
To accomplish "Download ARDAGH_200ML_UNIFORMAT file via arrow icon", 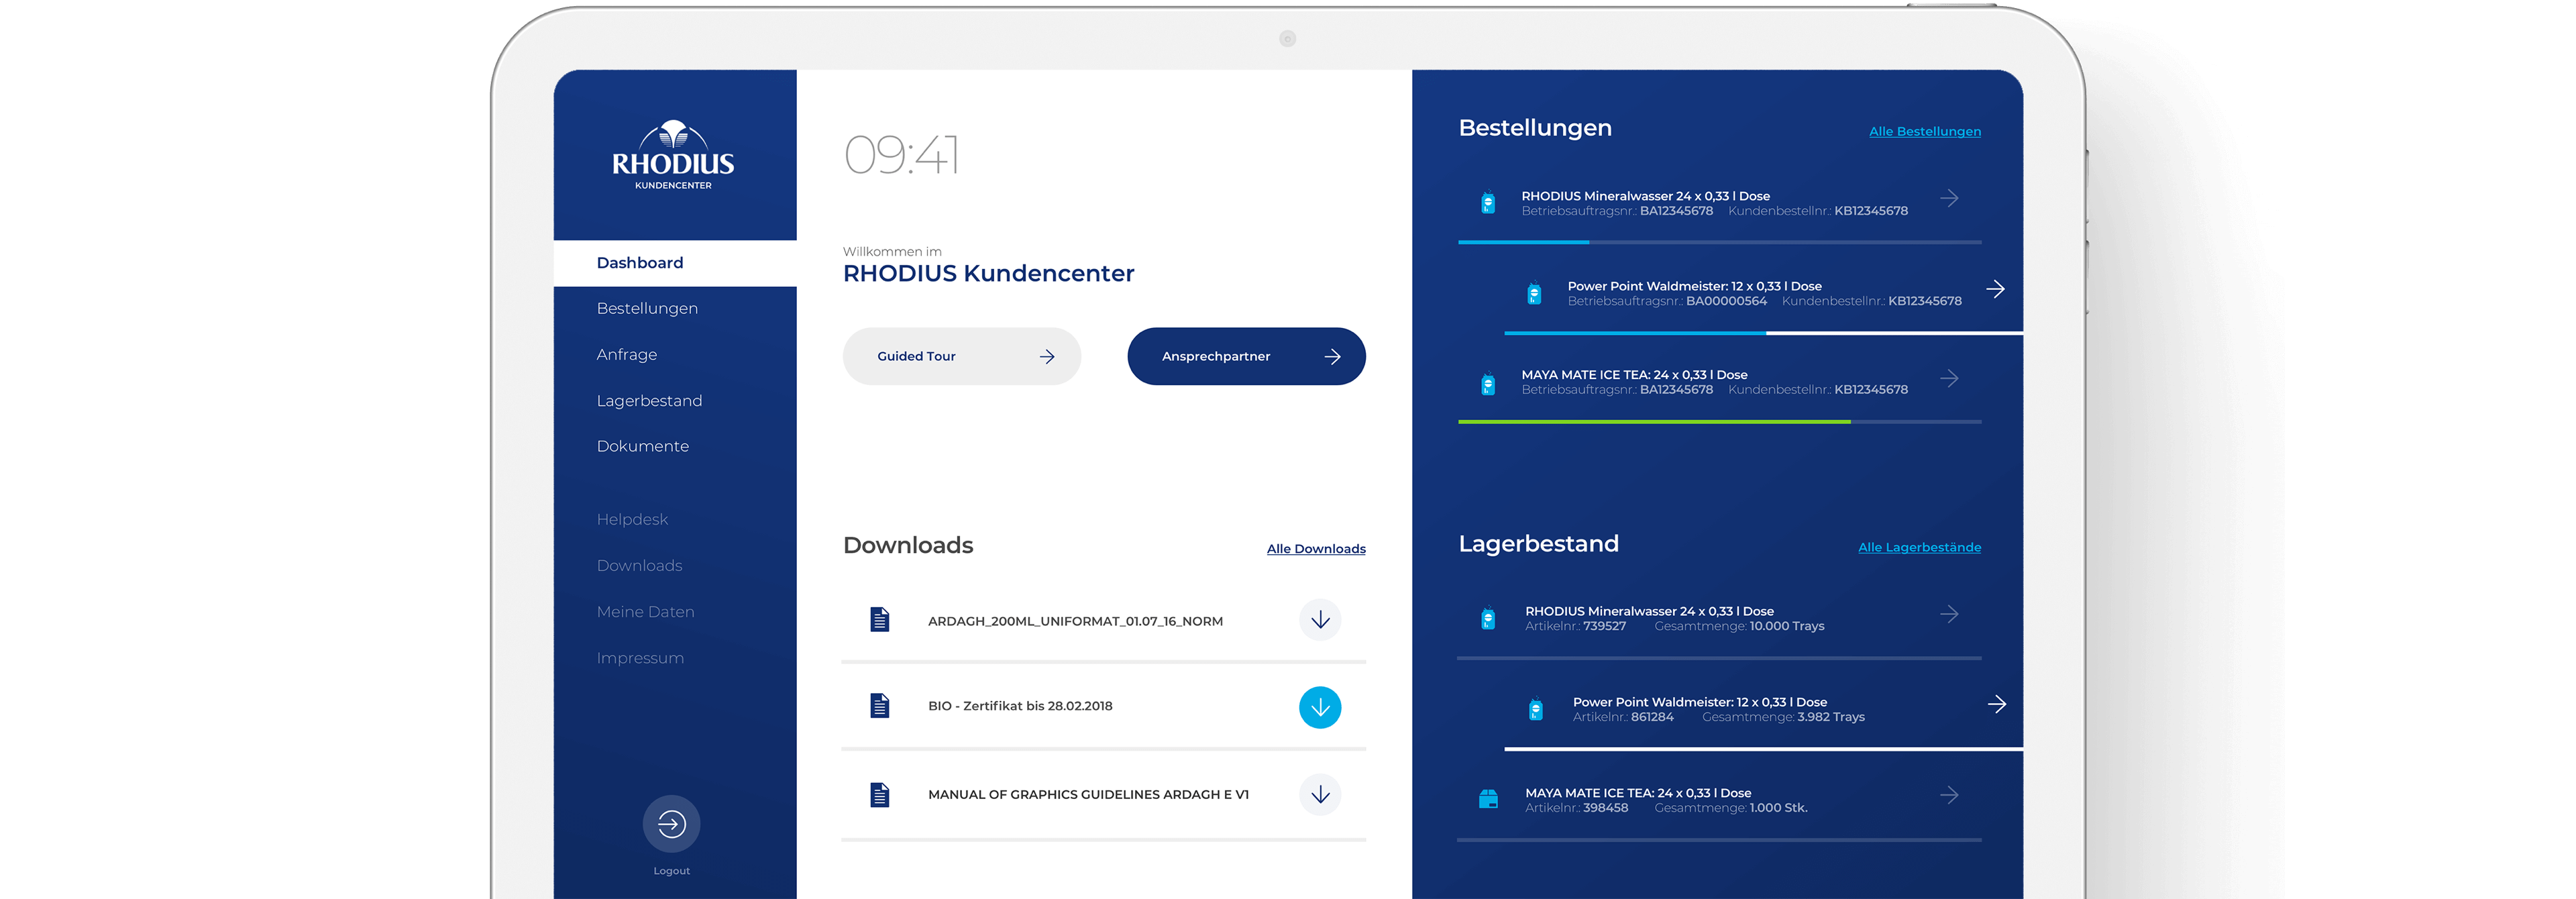I will (1320, 620).
